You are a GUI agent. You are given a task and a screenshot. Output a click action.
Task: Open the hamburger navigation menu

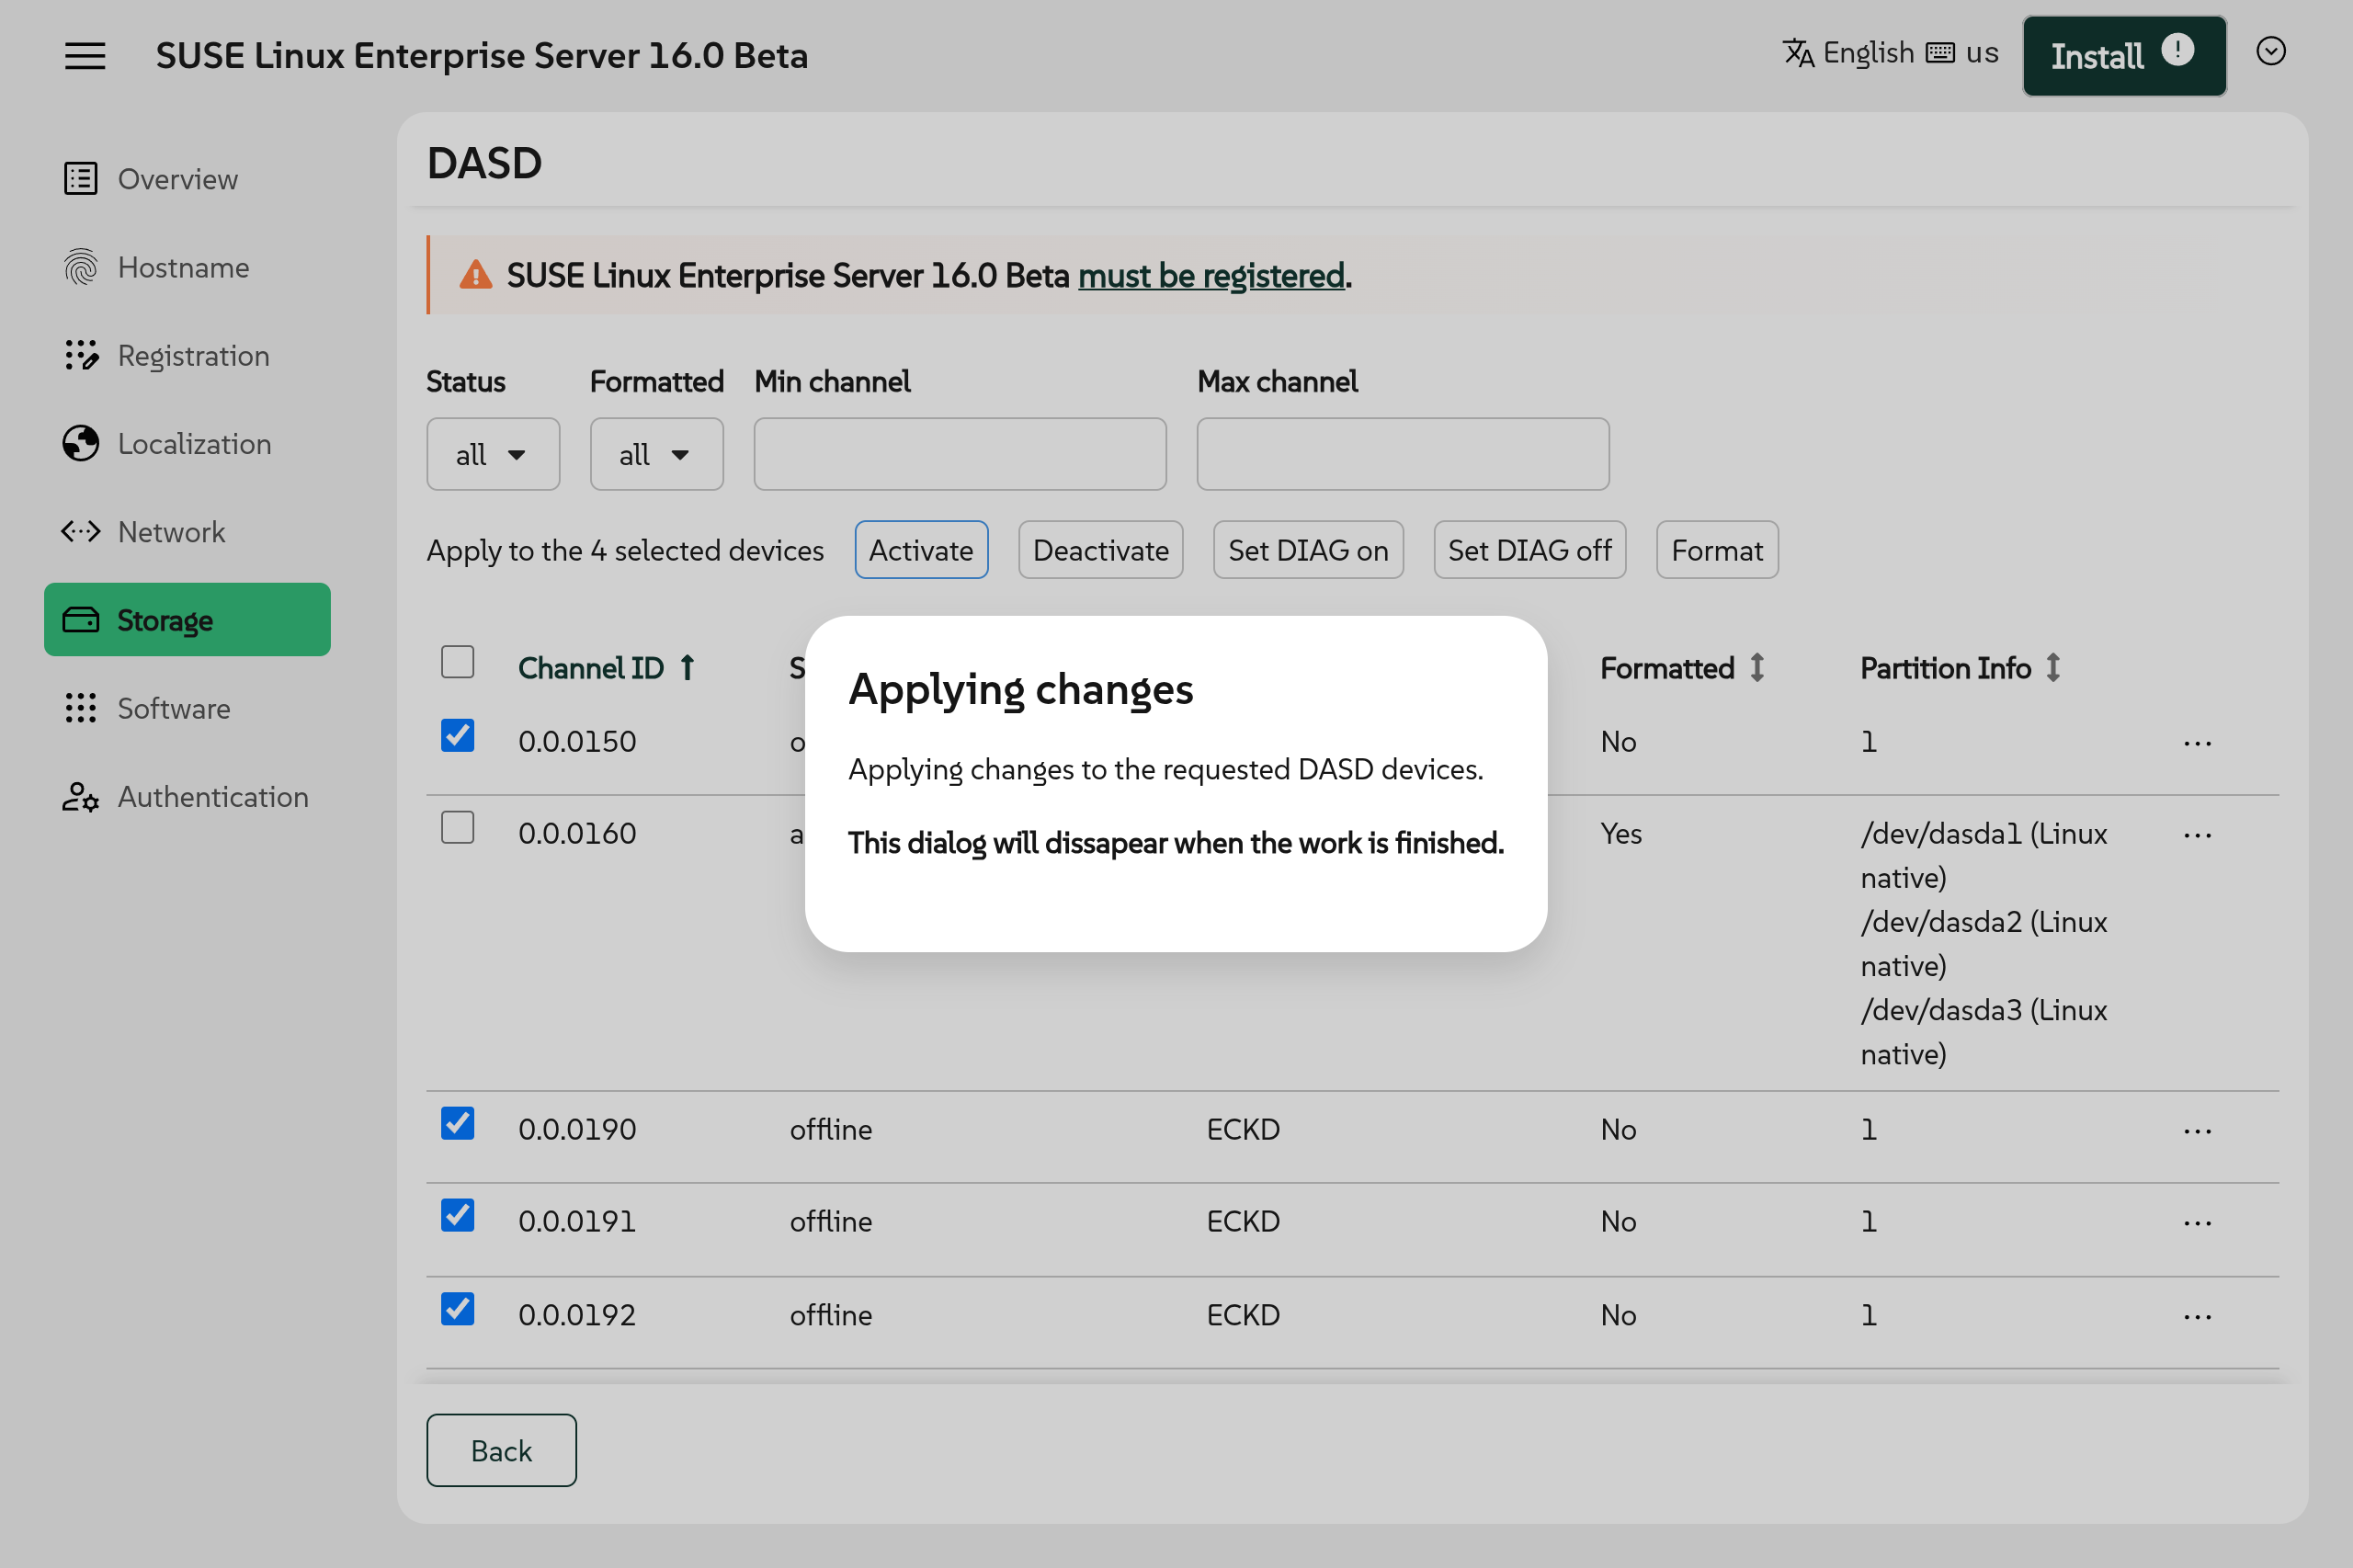85,55
